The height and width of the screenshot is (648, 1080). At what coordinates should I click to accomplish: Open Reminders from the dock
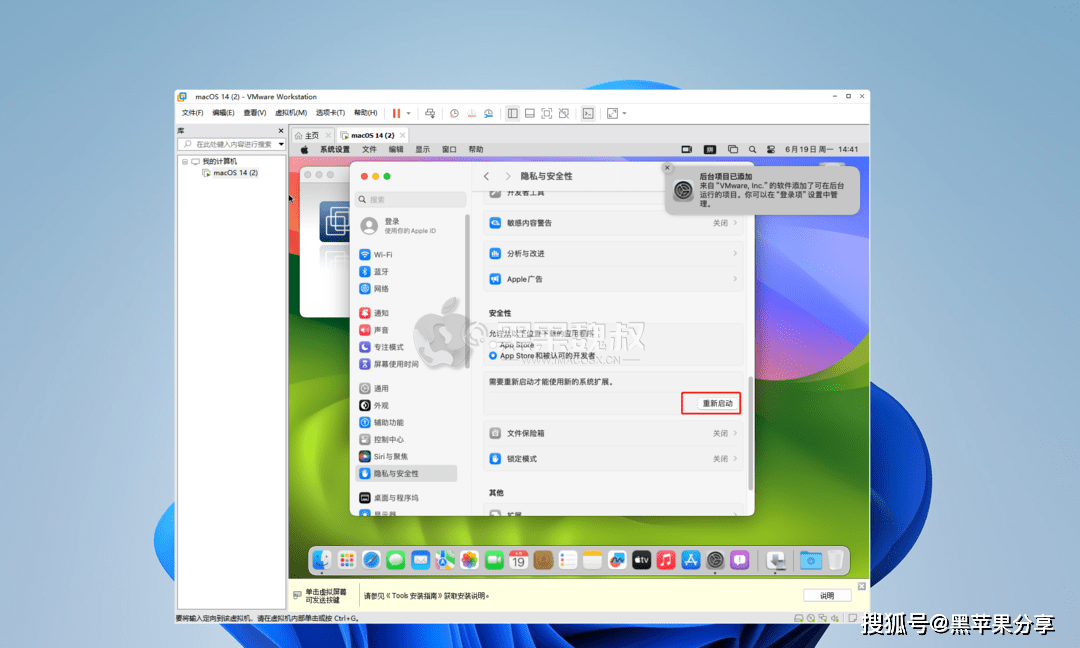pos(568,560)
